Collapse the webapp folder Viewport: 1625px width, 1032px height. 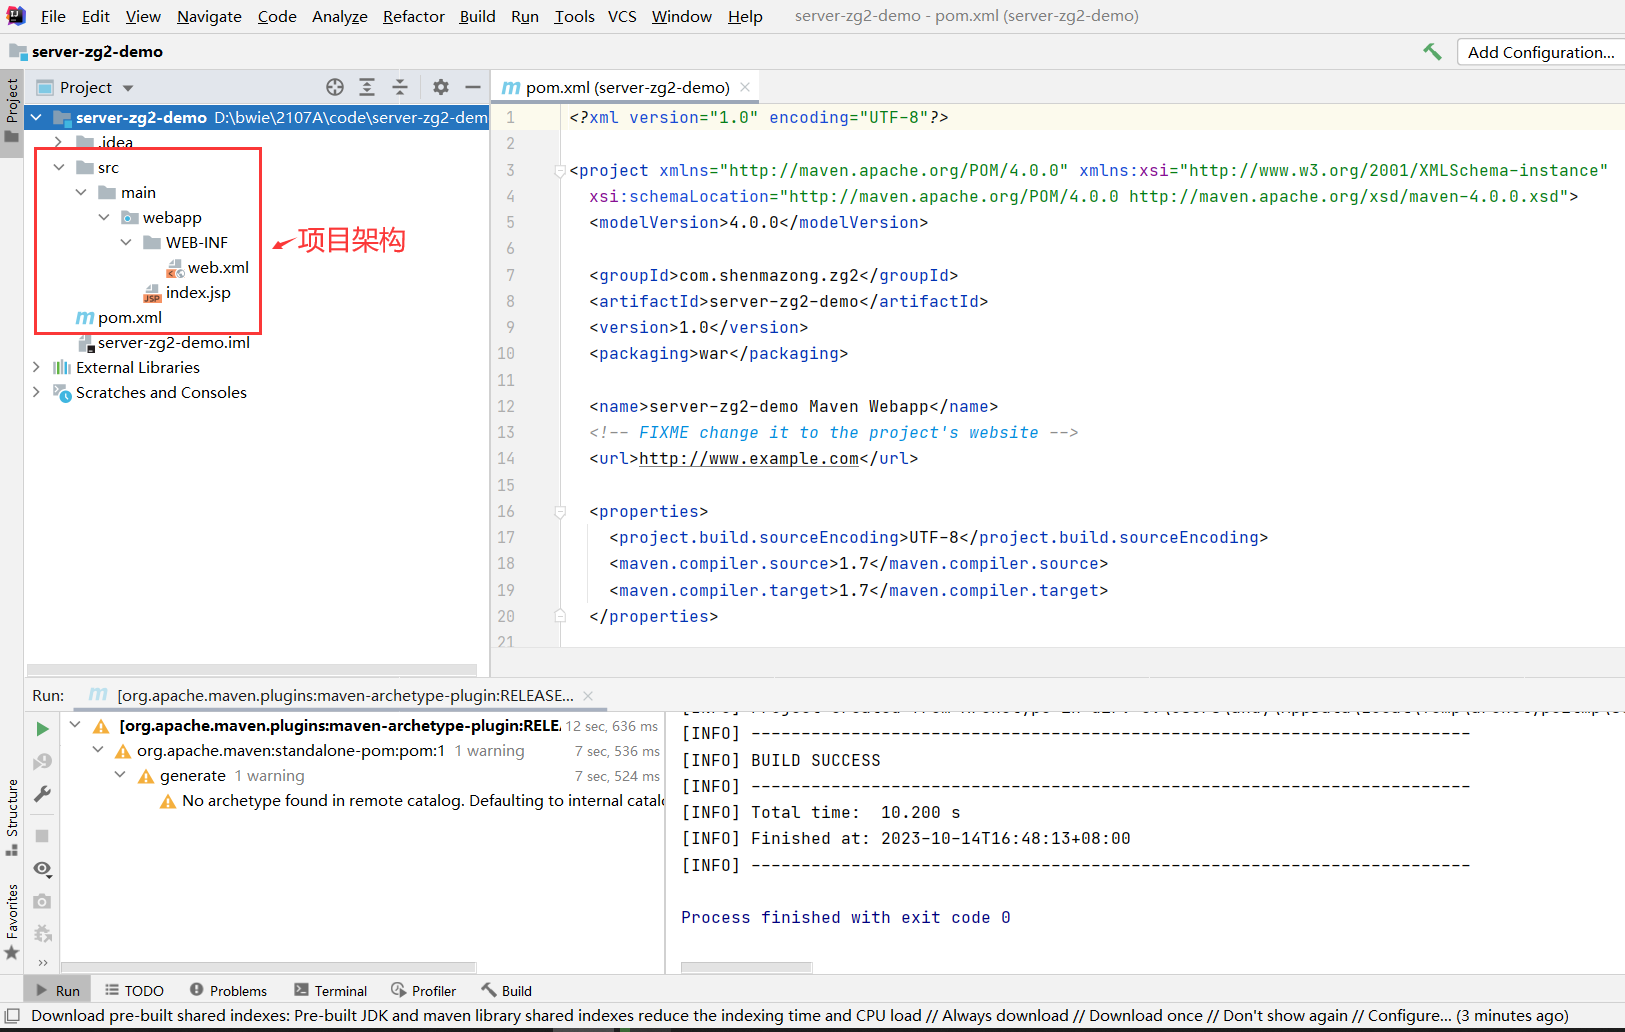(104, 217)
